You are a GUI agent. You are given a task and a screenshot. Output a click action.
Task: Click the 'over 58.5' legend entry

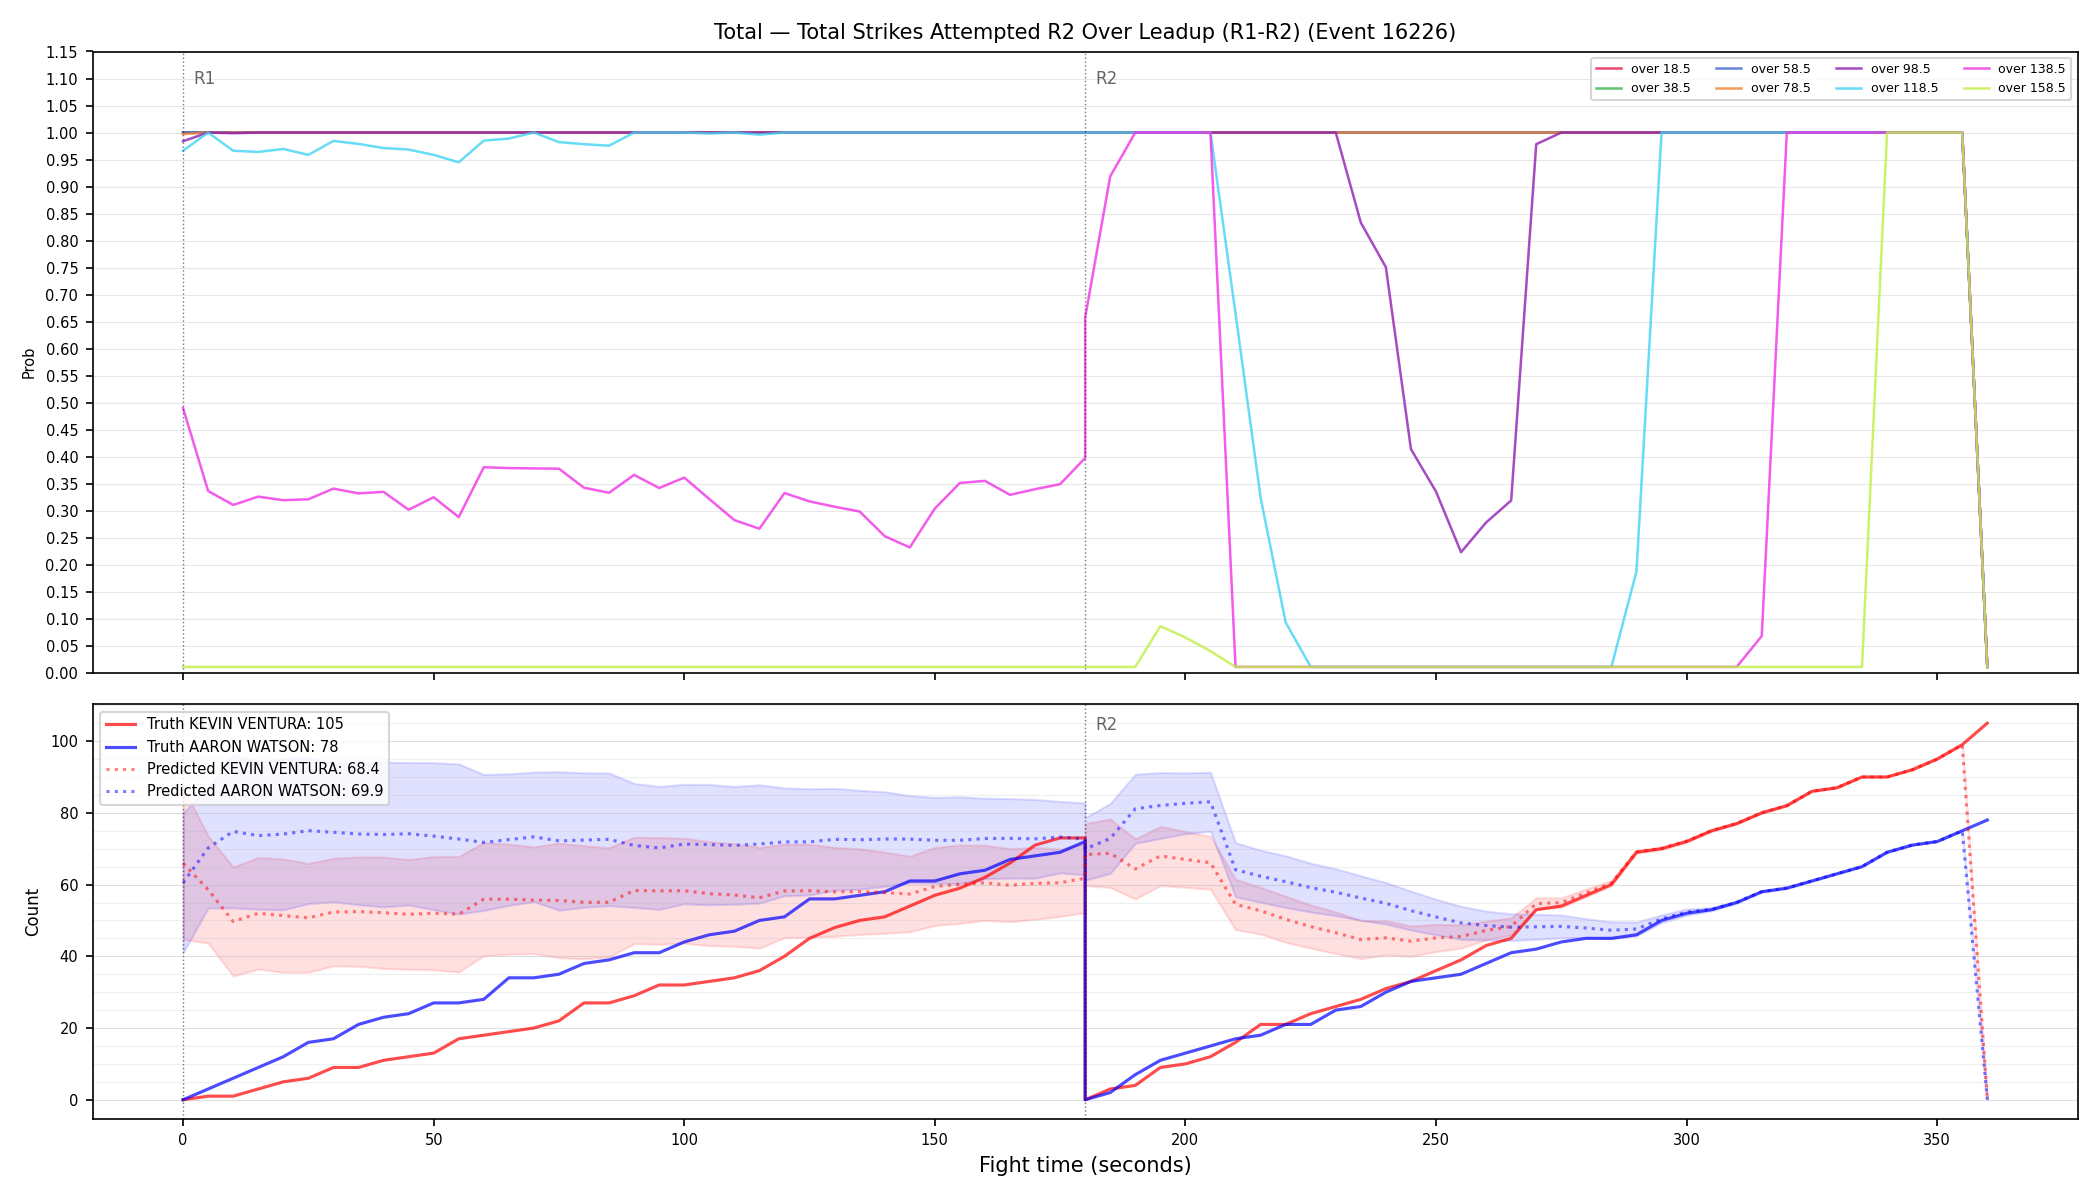pos(1764,69)
